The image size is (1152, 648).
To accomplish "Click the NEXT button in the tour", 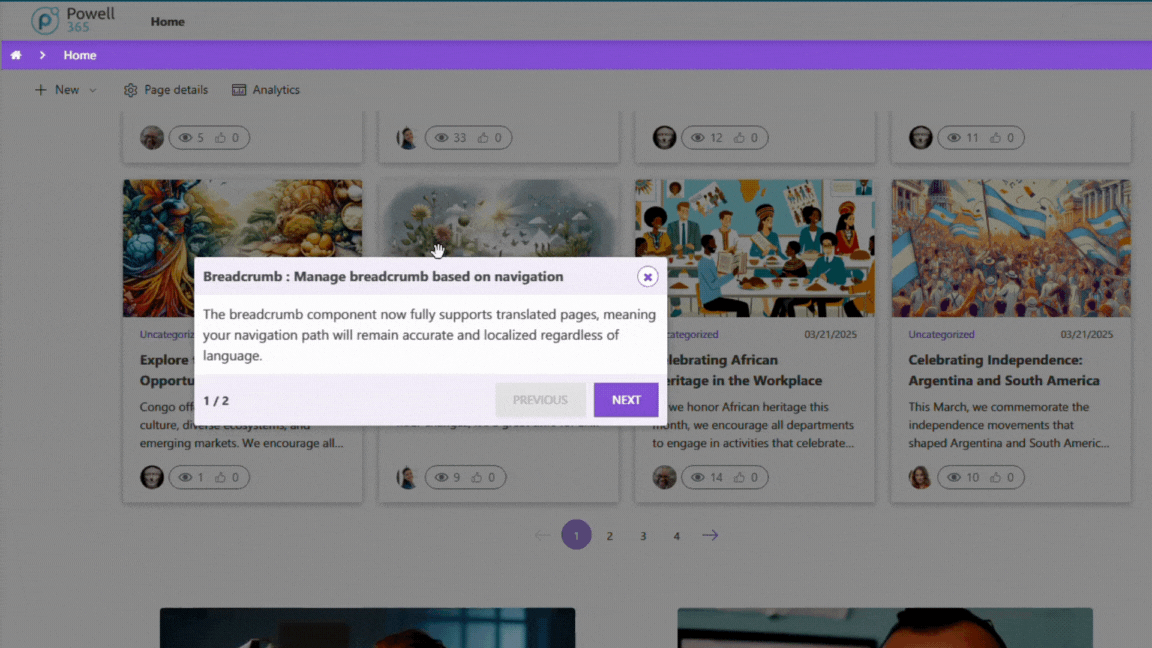I will [x=626, y=400].
